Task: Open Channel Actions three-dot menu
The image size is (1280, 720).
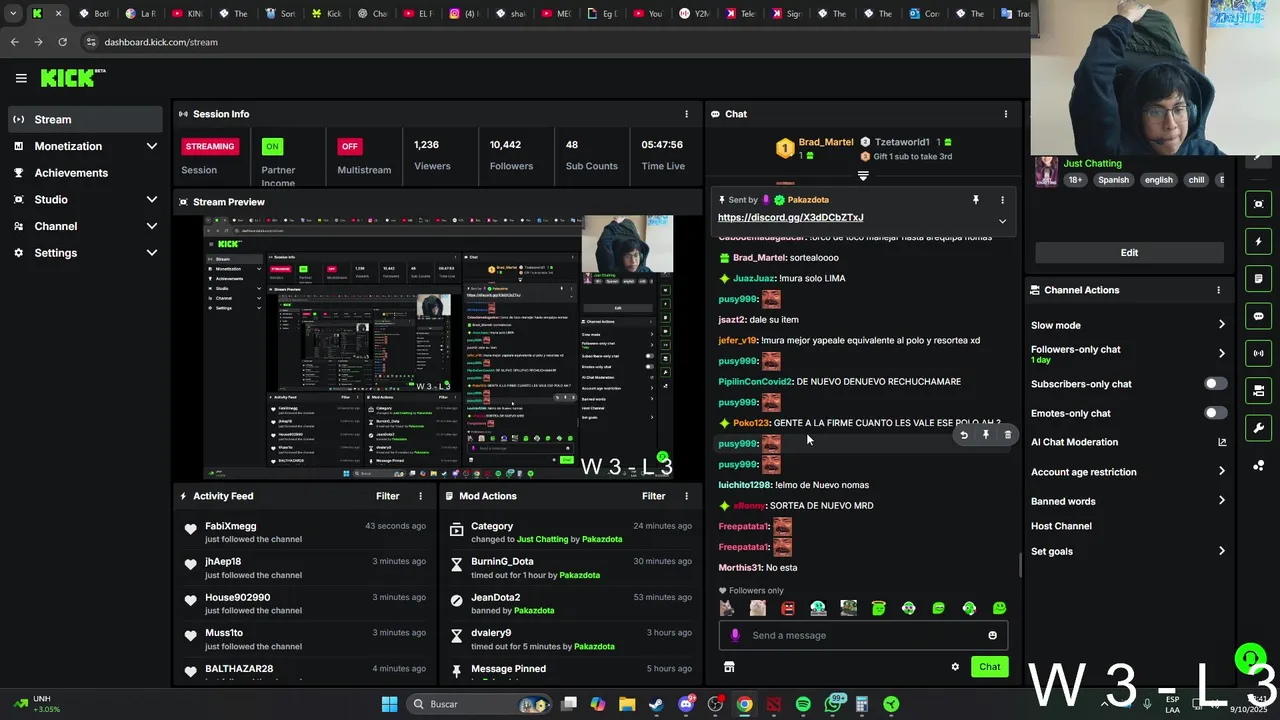Action: coord(1218,290)
